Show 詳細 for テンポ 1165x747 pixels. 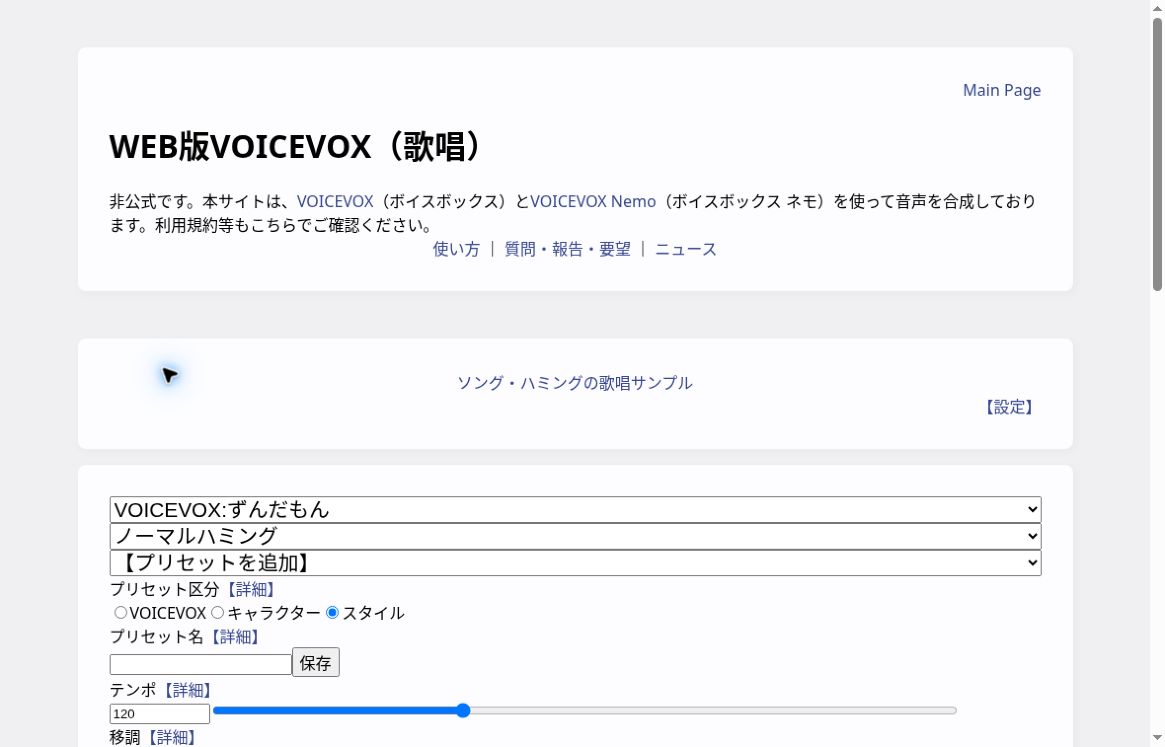[187, 691]
